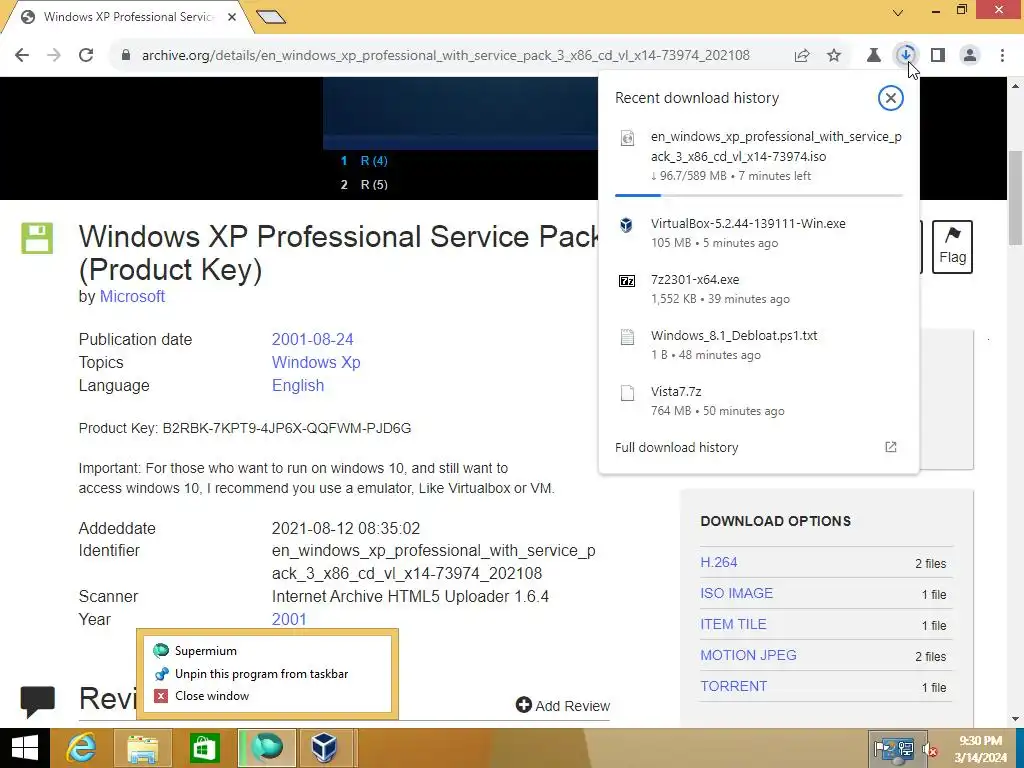Click the scrollbar down arrow
This screenshot has height=768, width=1024.
pyautogui.click(x=1016, y=720)
